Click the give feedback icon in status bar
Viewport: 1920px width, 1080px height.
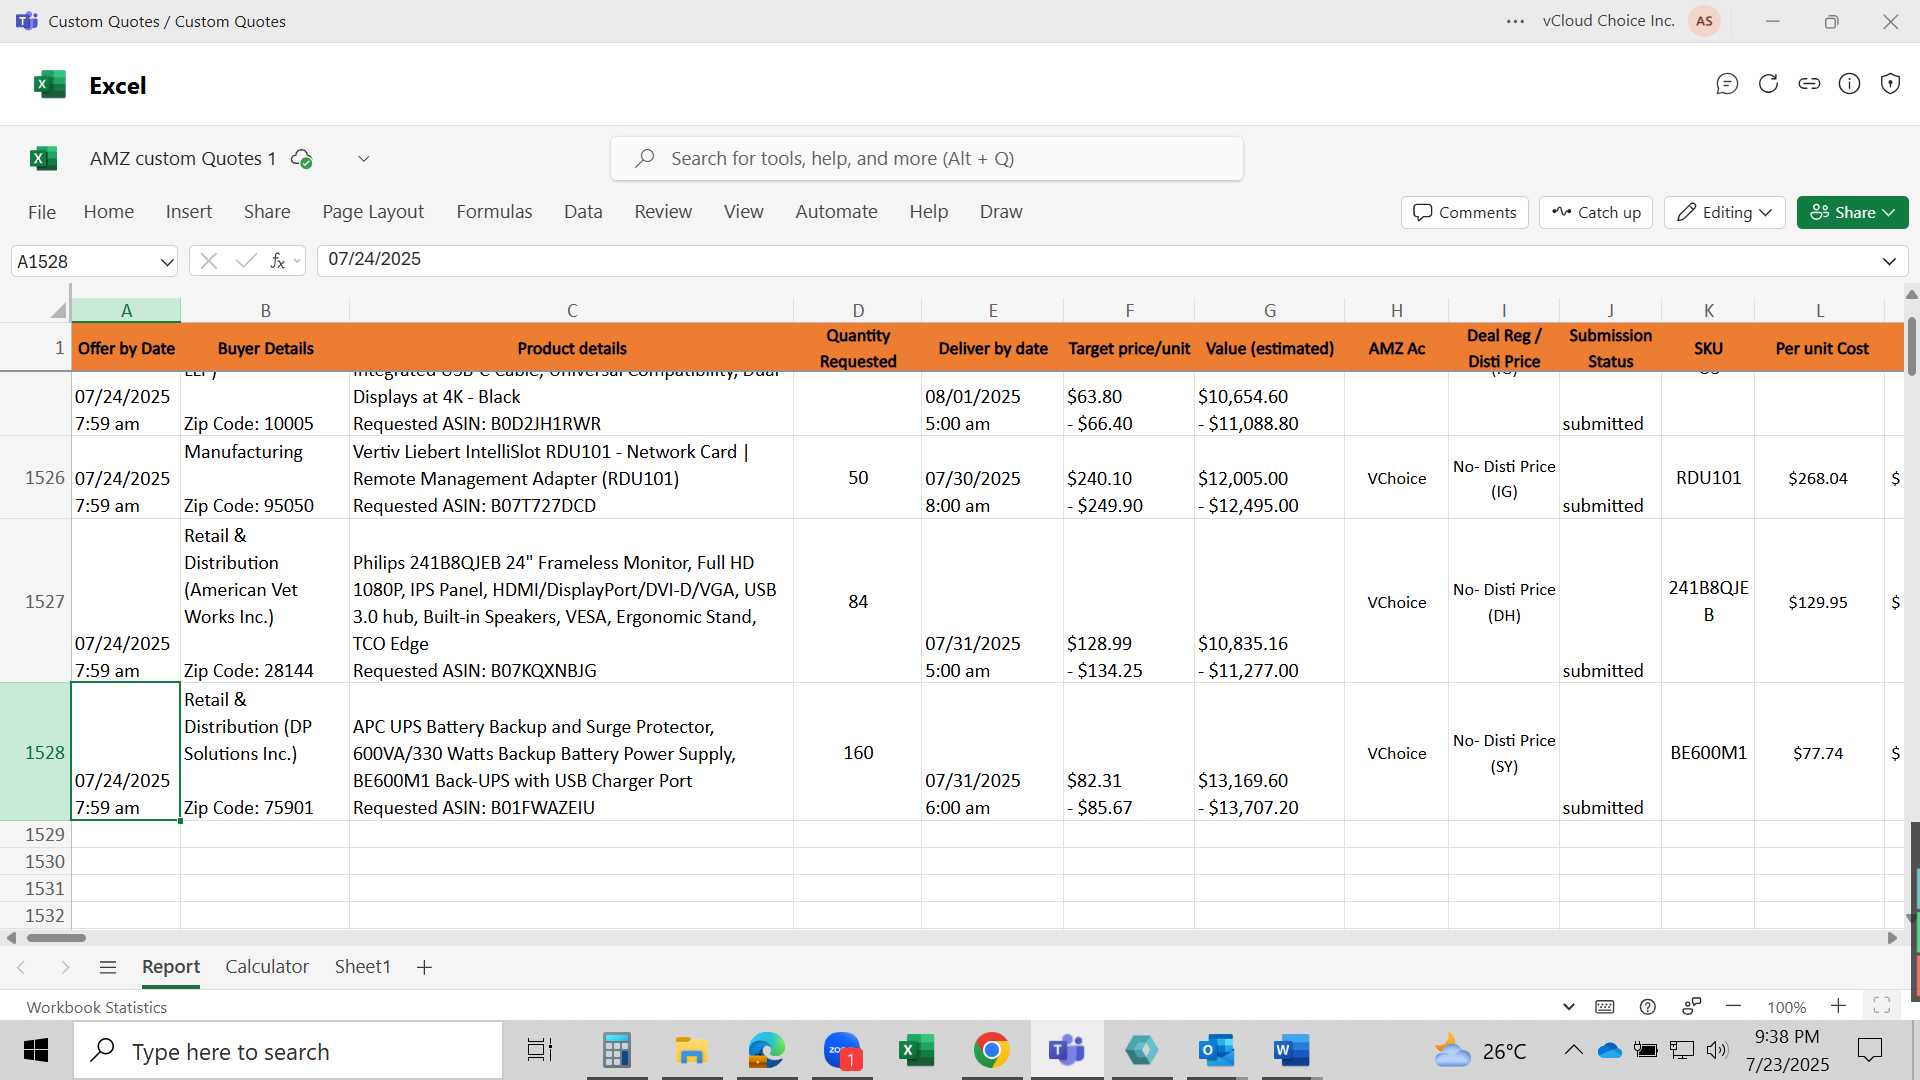pos(1692,1006)
